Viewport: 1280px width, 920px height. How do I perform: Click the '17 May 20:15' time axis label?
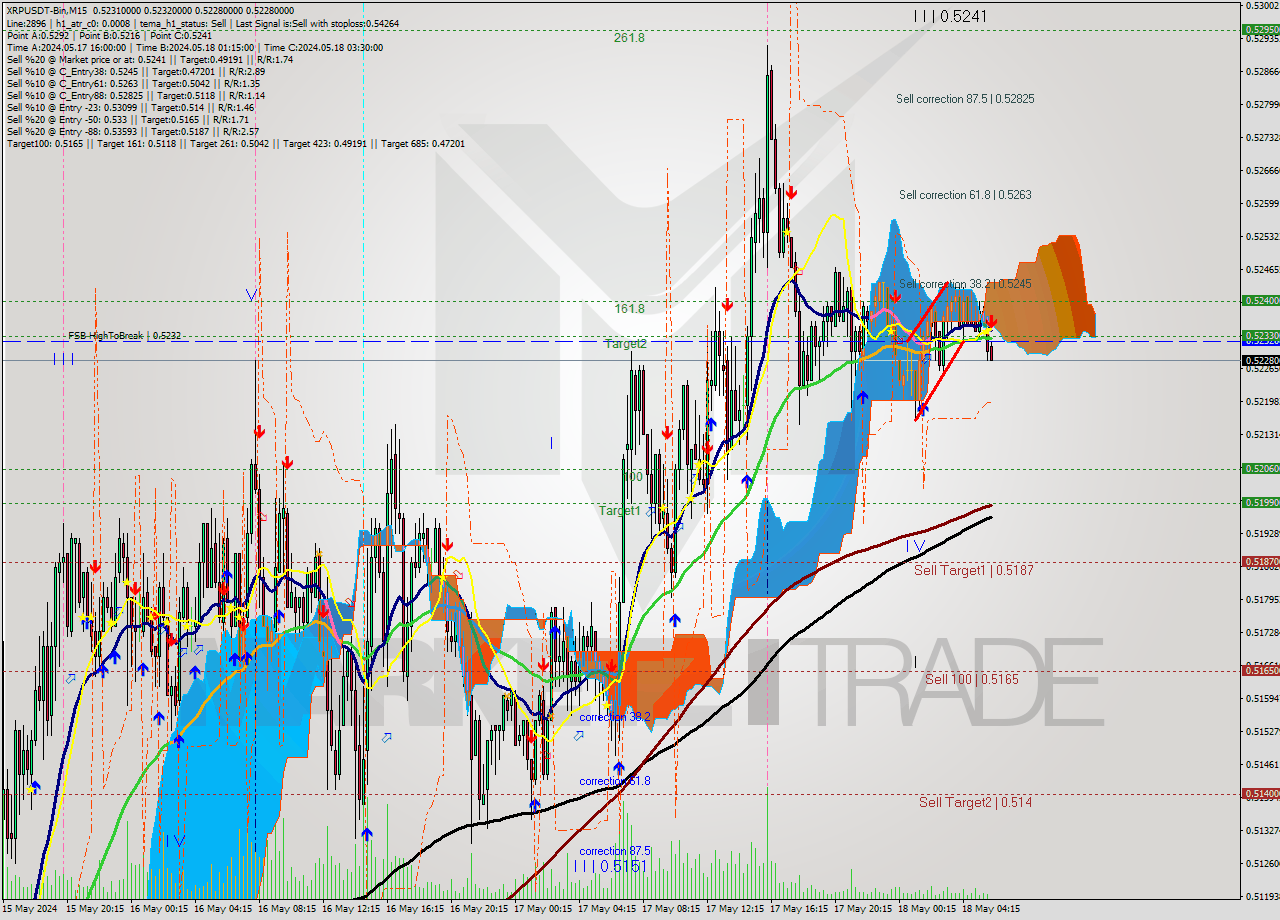point(864,909)
